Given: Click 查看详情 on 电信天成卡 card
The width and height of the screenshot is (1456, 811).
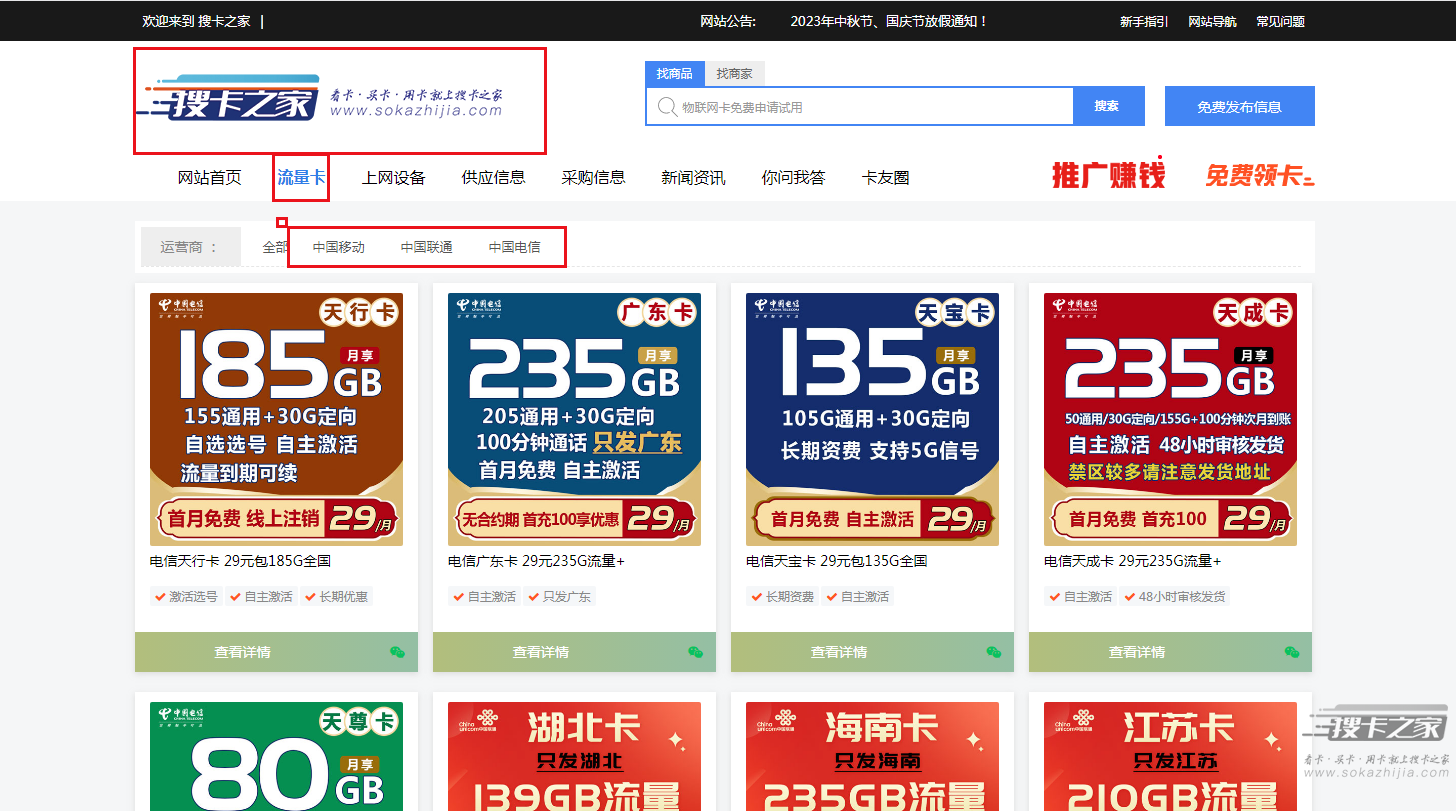Looking at the screenshot, I should pyautogui.click(x=1137, y=652).
